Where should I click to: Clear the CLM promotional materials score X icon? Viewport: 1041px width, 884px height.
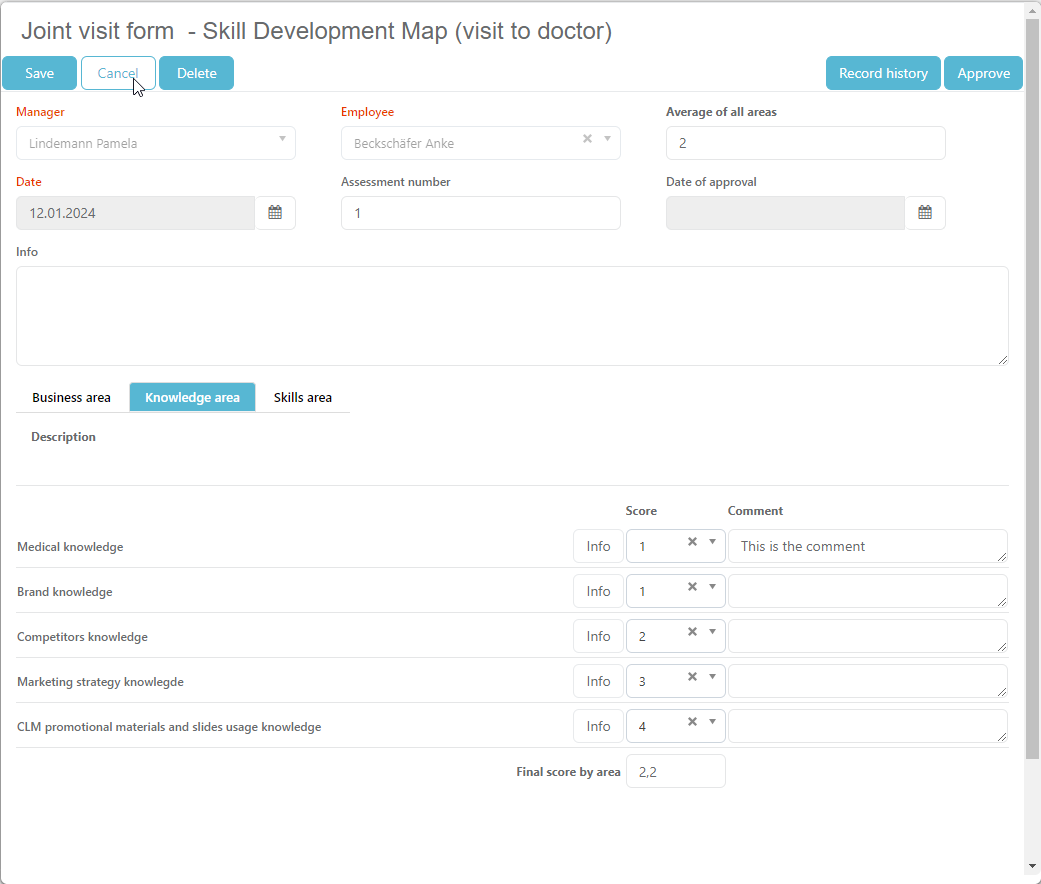tap(692, 722)
